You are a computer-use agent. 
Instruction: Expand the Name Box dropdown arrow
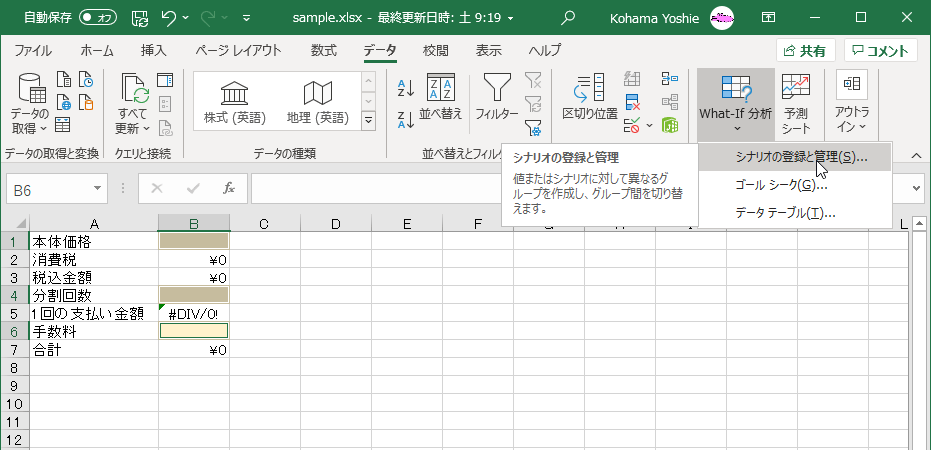[98, 187]
